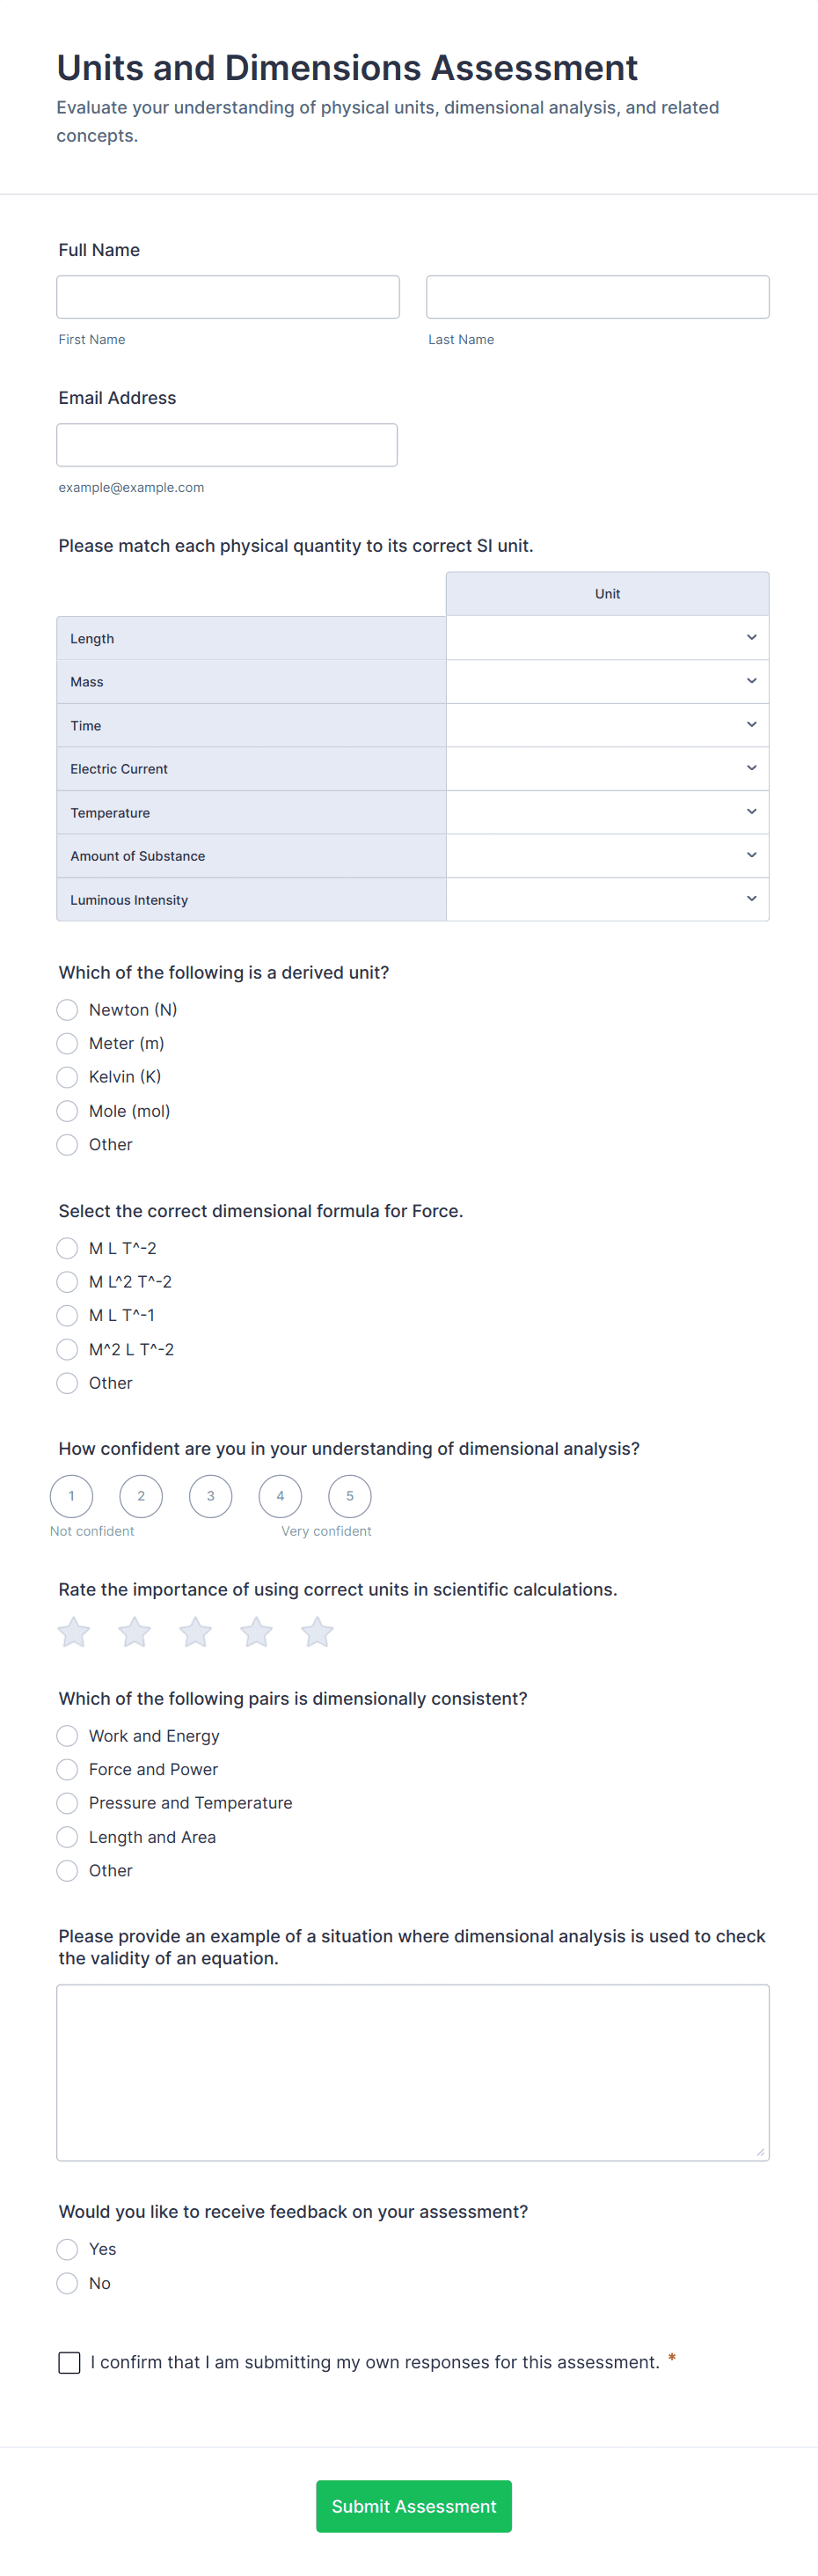The height and width of the screenshot is (2576, 818).
Task: Click the first rating star
Action: point(74,1632)
